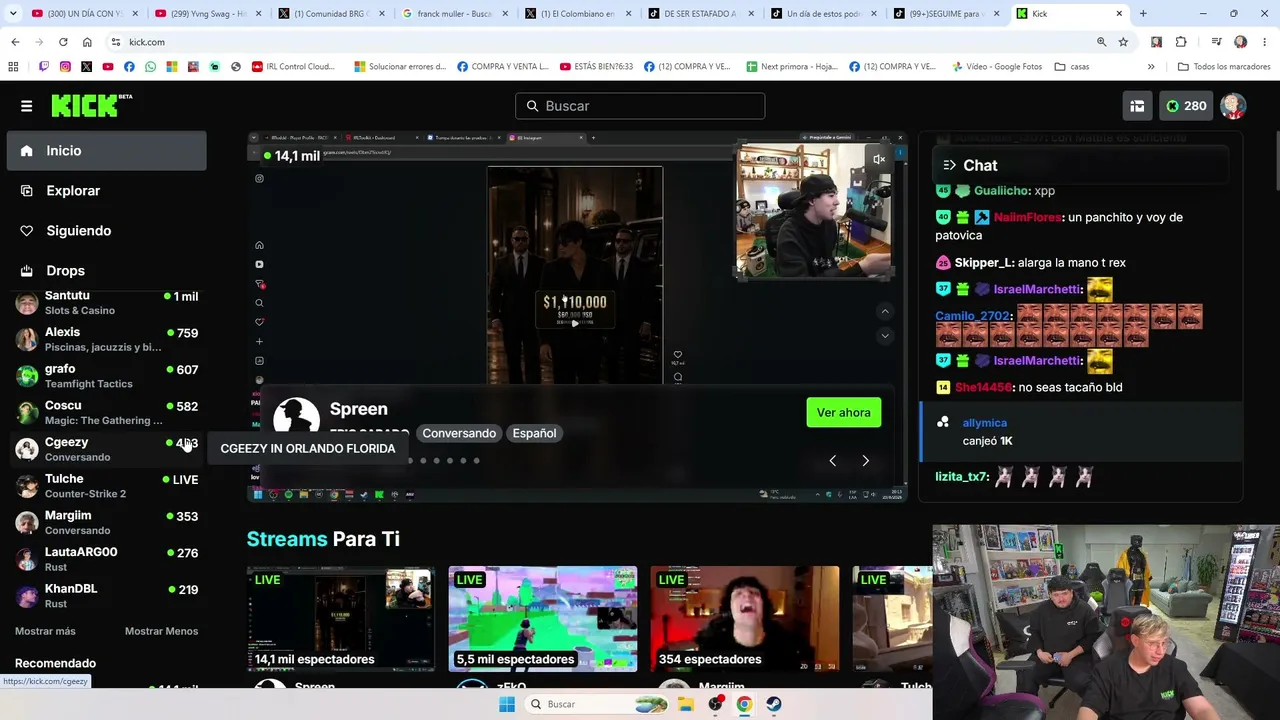Collapse the Kick sidebar hamburger menu
The width and height of the screenshot is (1280, 720).
point(26,106)
